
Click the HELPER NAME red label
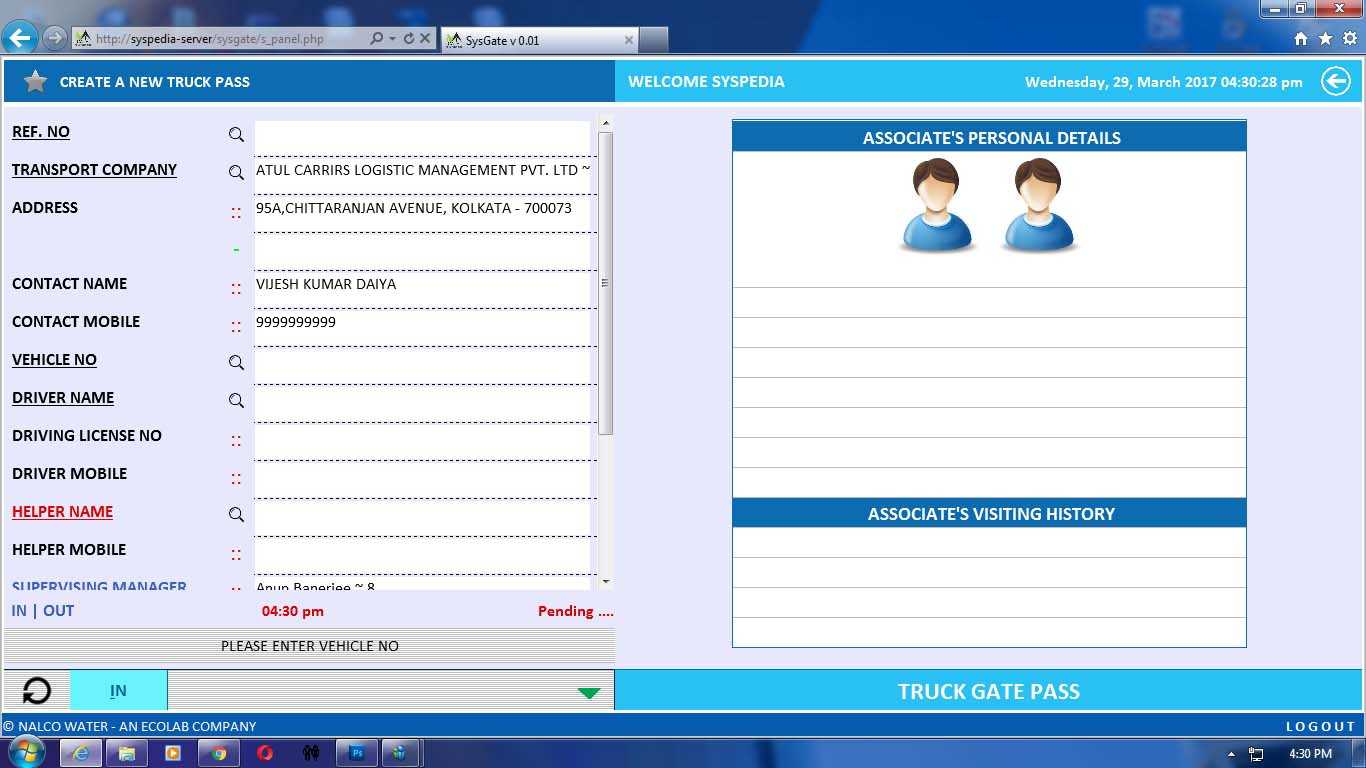click(62, 512)
